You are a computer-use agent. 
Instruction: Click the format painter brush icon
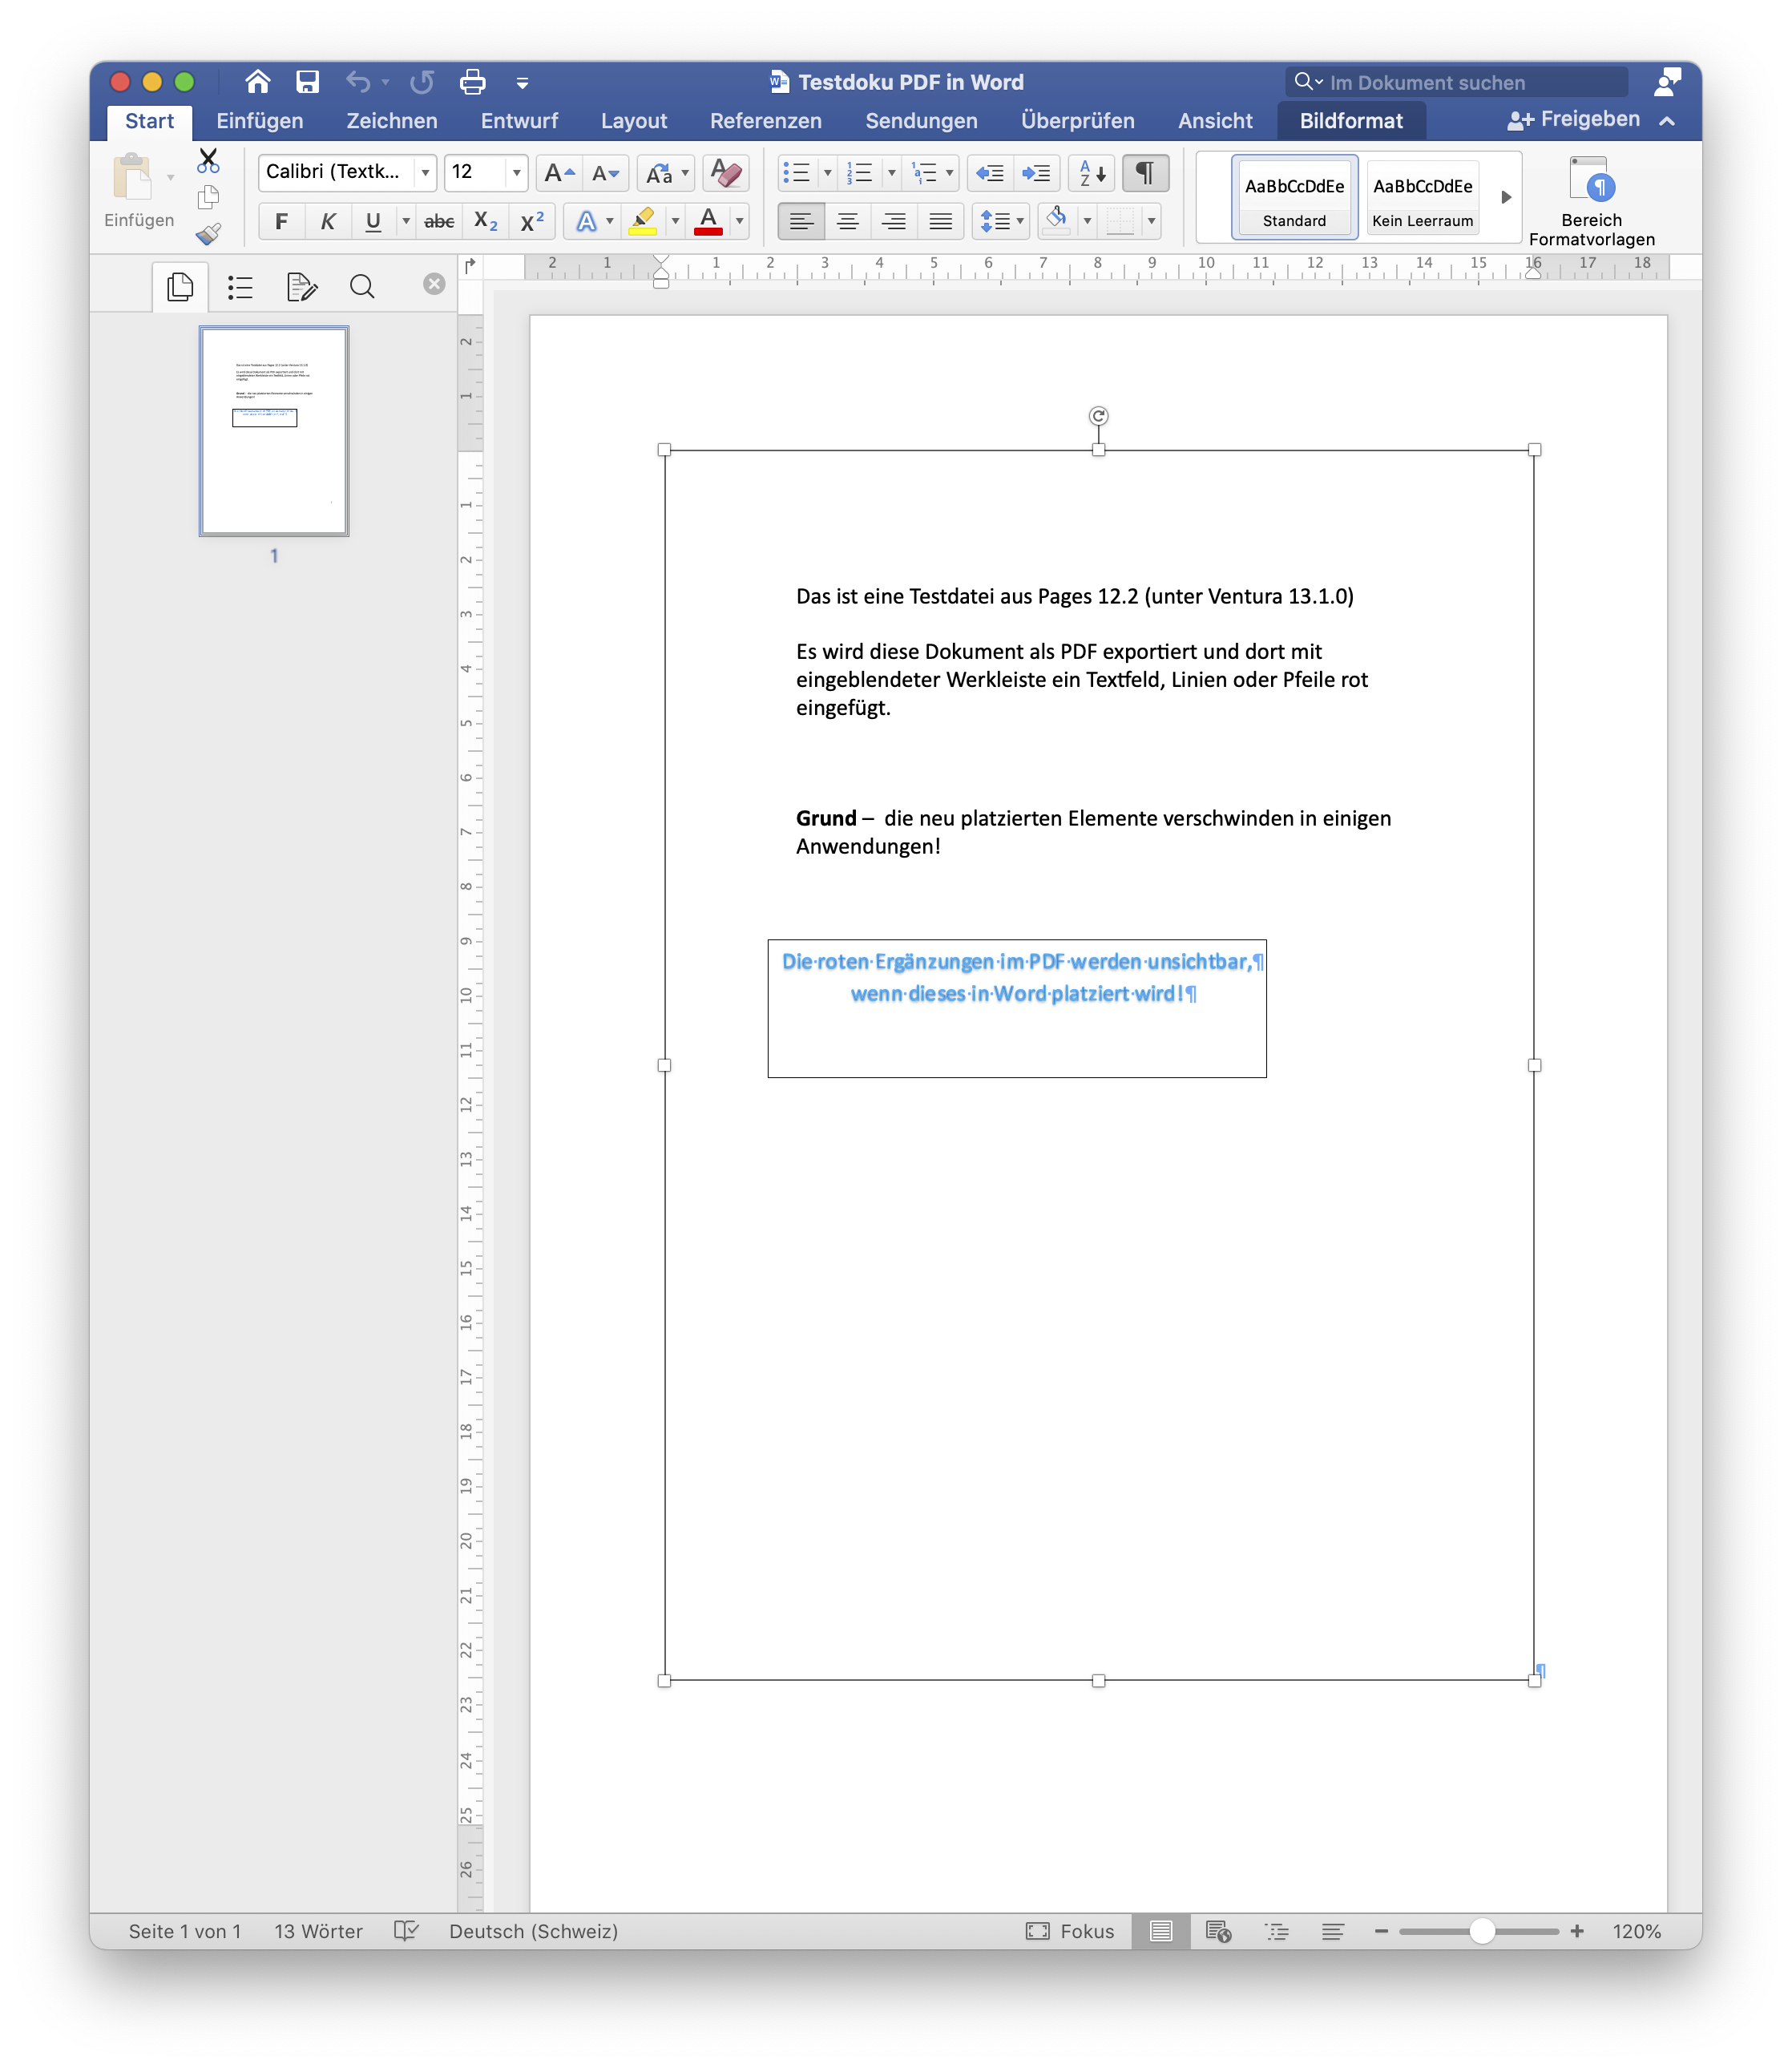208,234
